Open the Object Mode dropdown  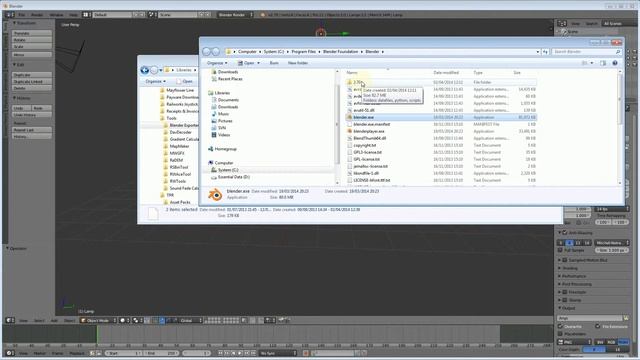(x=98, y=320)
